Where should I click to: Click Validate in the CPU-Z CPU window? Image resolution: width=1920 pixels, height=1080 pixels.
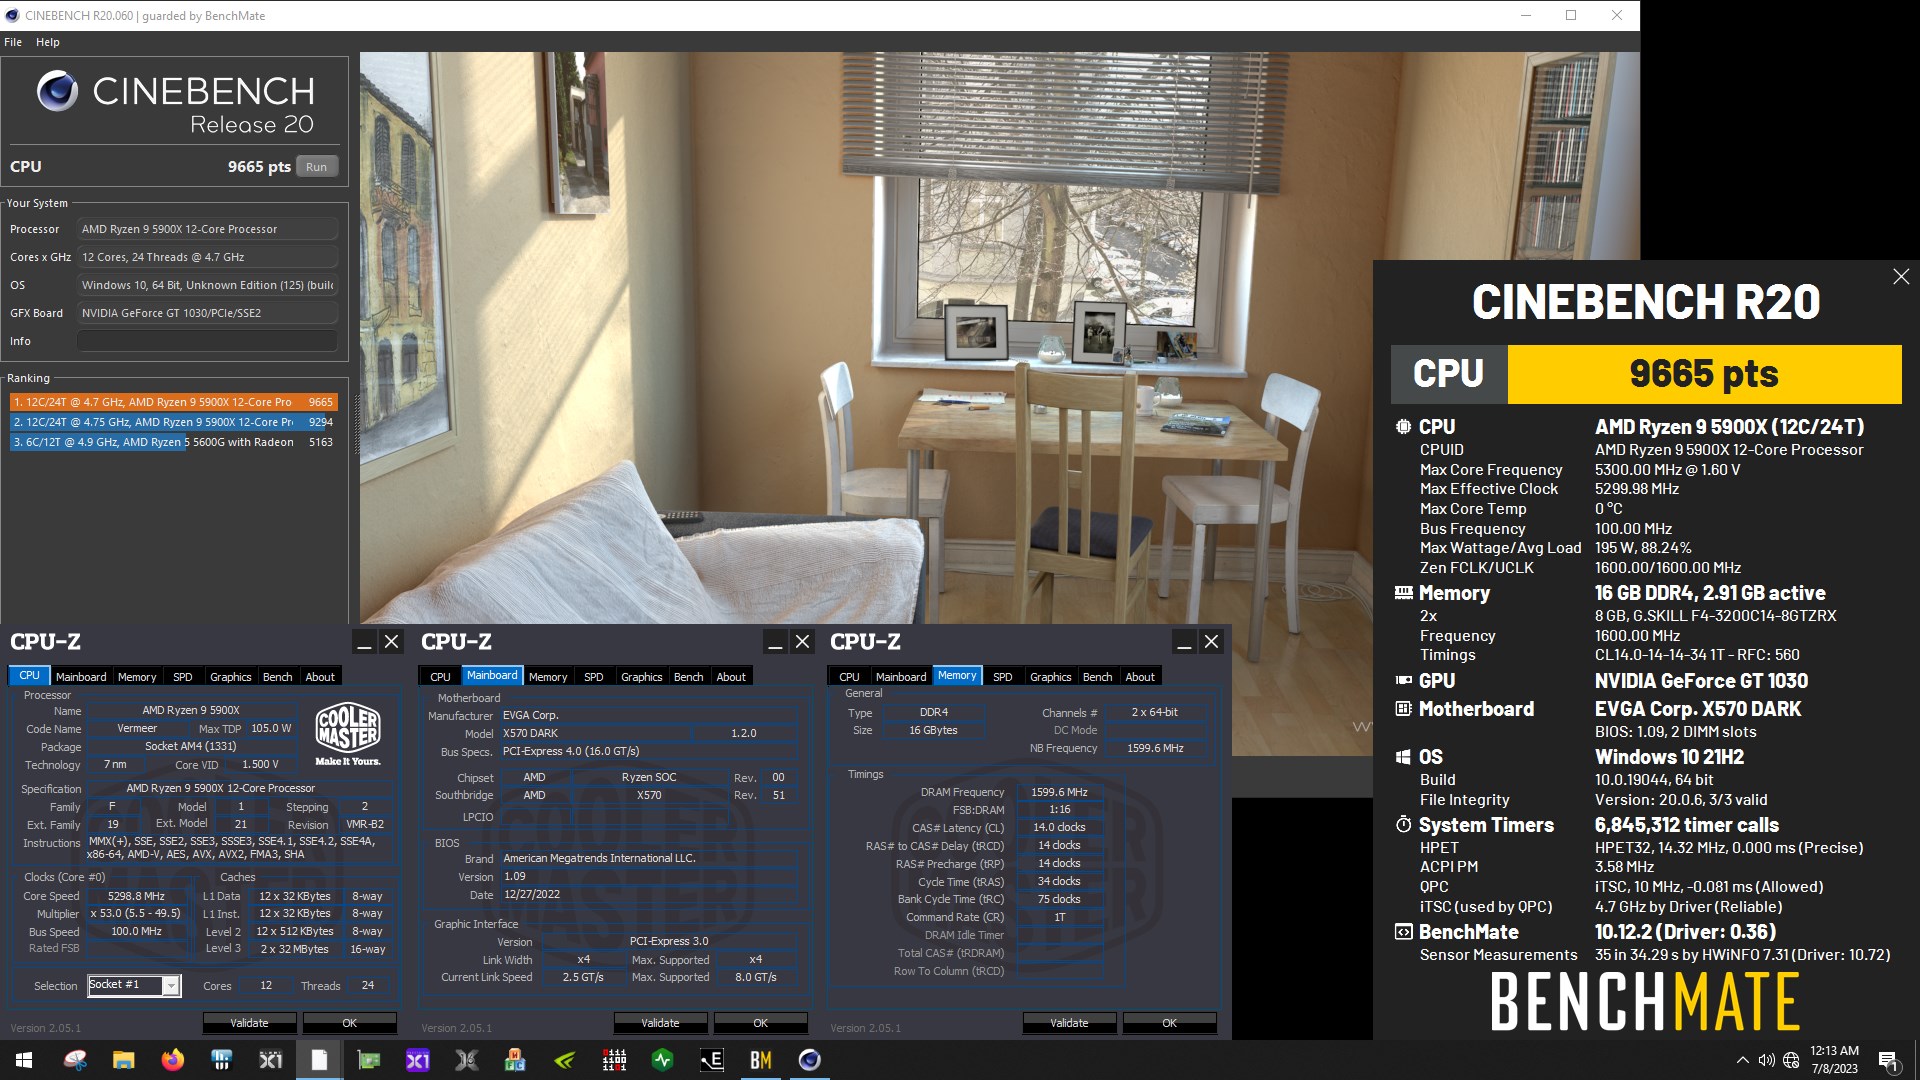pyautogui.click(x=249, y=1023)
